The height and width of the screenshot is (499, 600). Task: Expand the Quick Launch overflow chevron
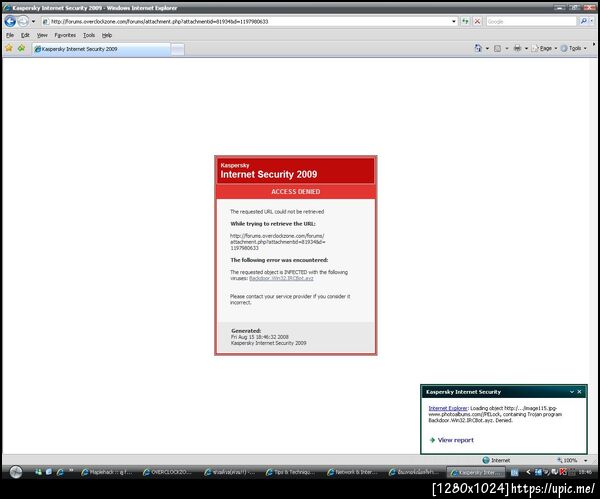[71, 470]
